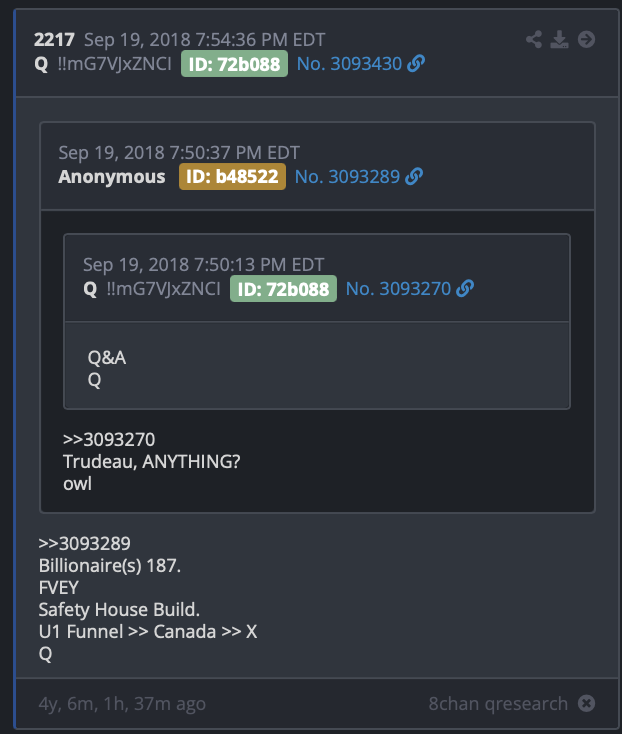Screen dimensions: 622x734
Task: Open post link No. 3093270
Action: click(398, 289)
